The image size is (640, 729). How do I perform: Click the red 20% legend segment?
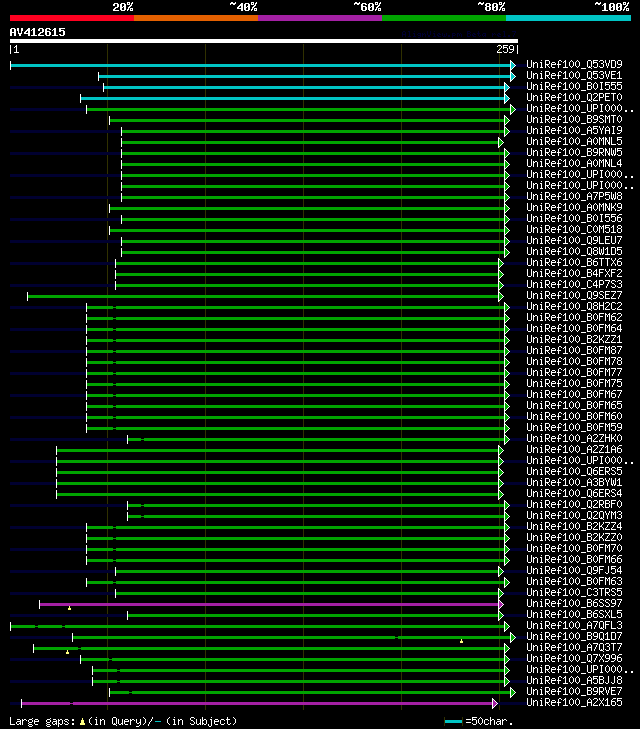72,18
